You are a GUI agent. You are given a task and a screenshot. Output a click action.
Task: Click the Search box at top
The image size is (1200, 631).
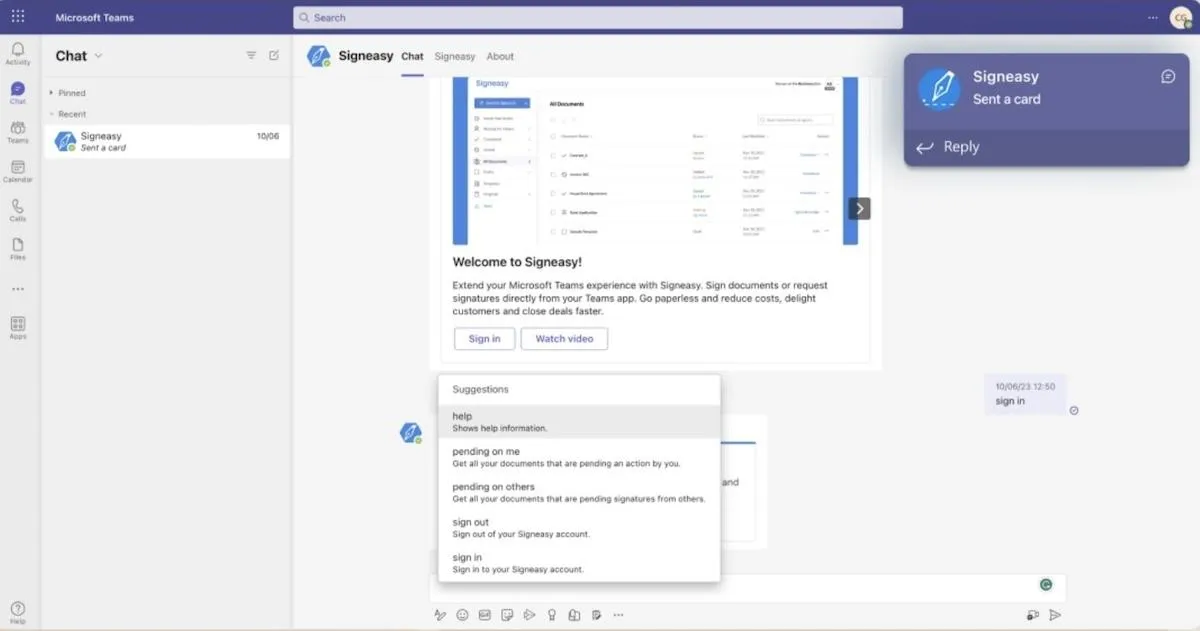point(598,17)
